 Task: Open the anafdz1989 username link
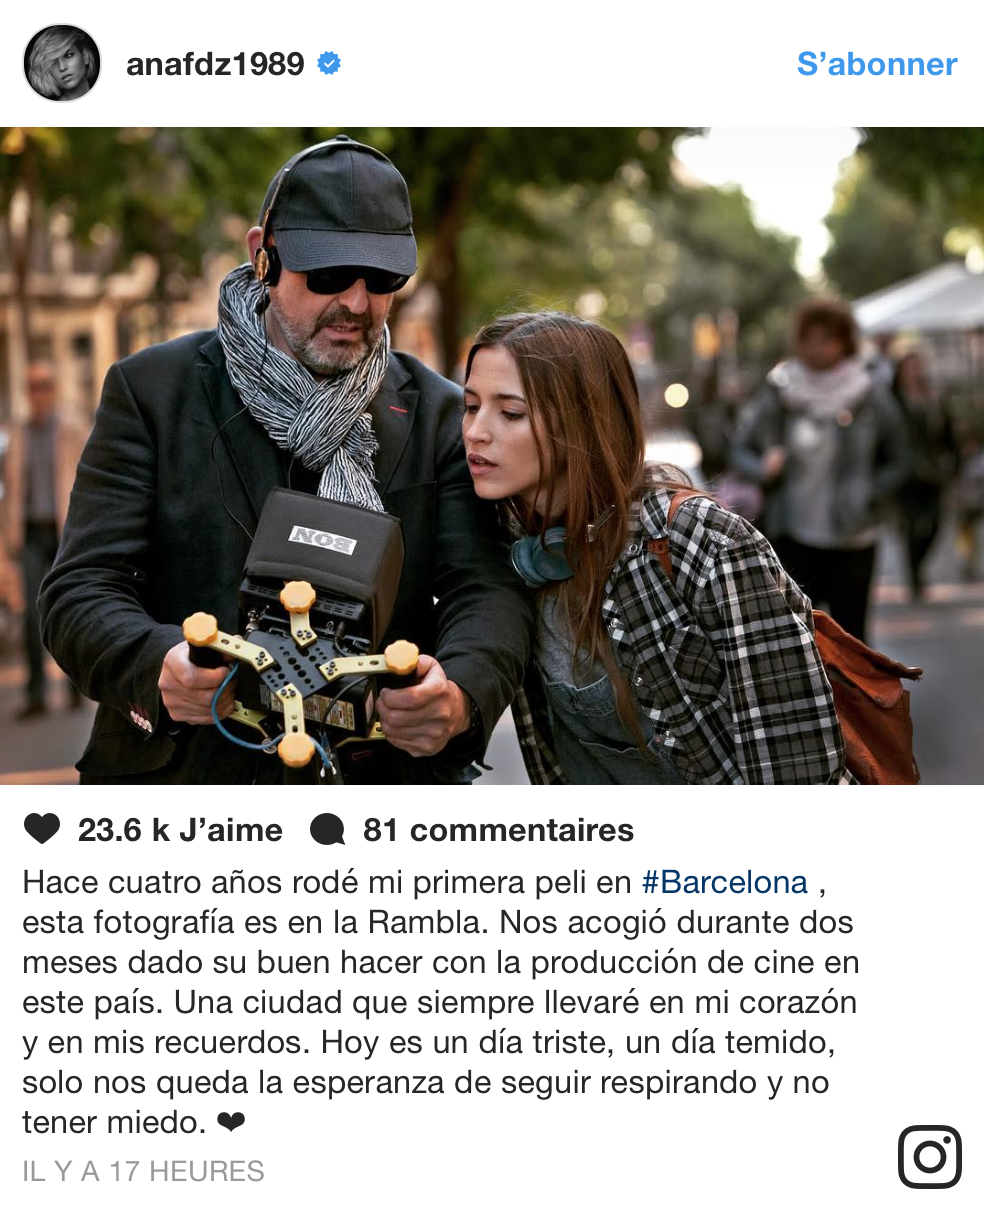pos(215,64)
